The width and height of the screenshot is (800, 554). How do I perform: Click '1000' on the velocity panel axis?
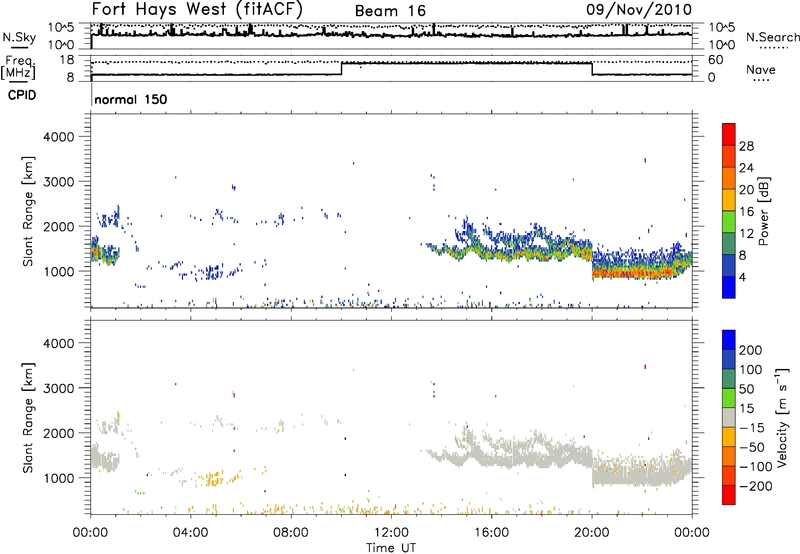(x=58, y=477)
